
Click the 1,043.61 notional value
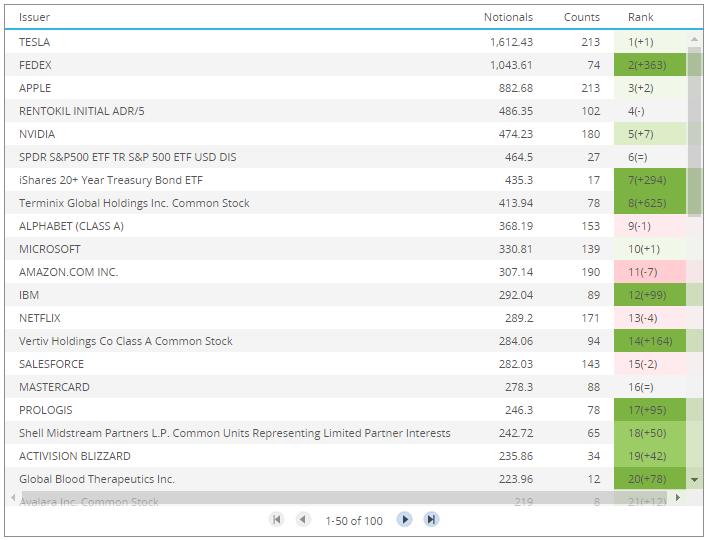point(511,65)
